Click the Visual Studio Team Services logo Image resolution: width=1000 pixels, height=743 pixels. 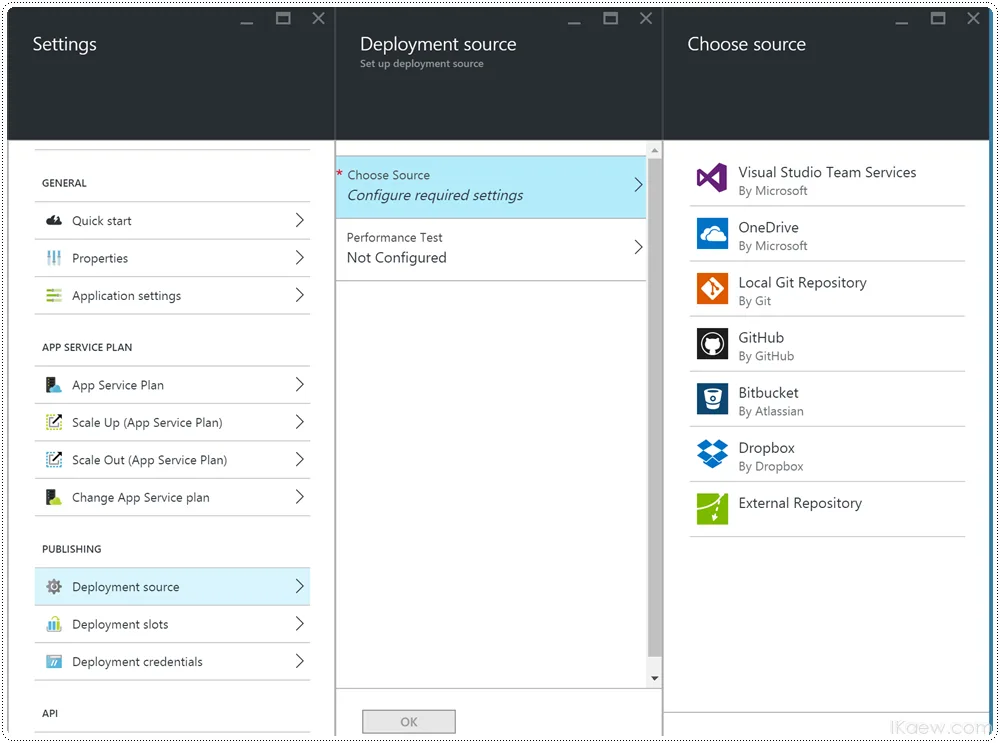tap(712, 178)
